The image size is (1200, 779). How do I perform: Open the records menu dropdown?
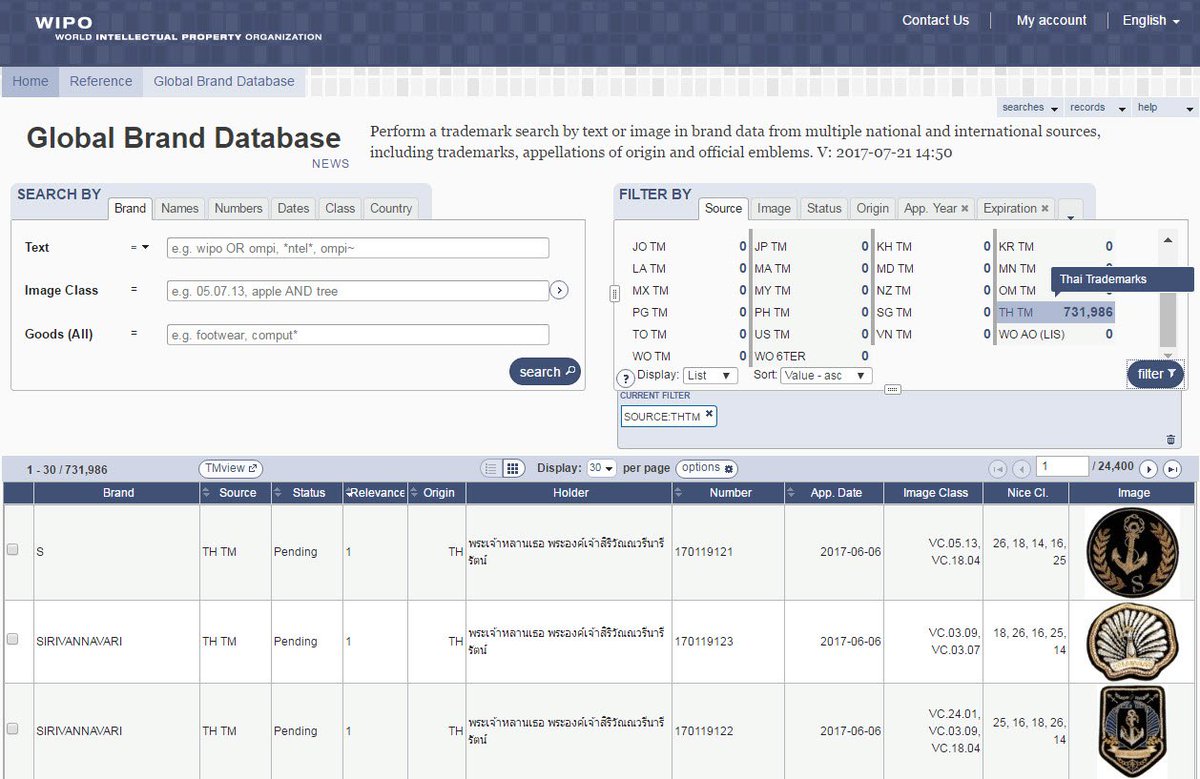click(1096, 108)
